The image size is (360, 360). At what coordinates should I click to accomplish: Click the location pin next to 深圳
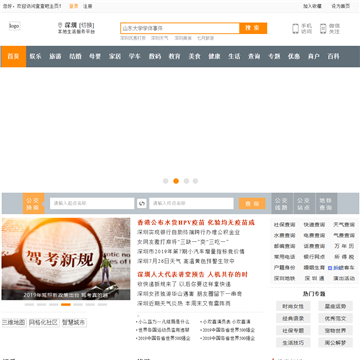point(60,25)
